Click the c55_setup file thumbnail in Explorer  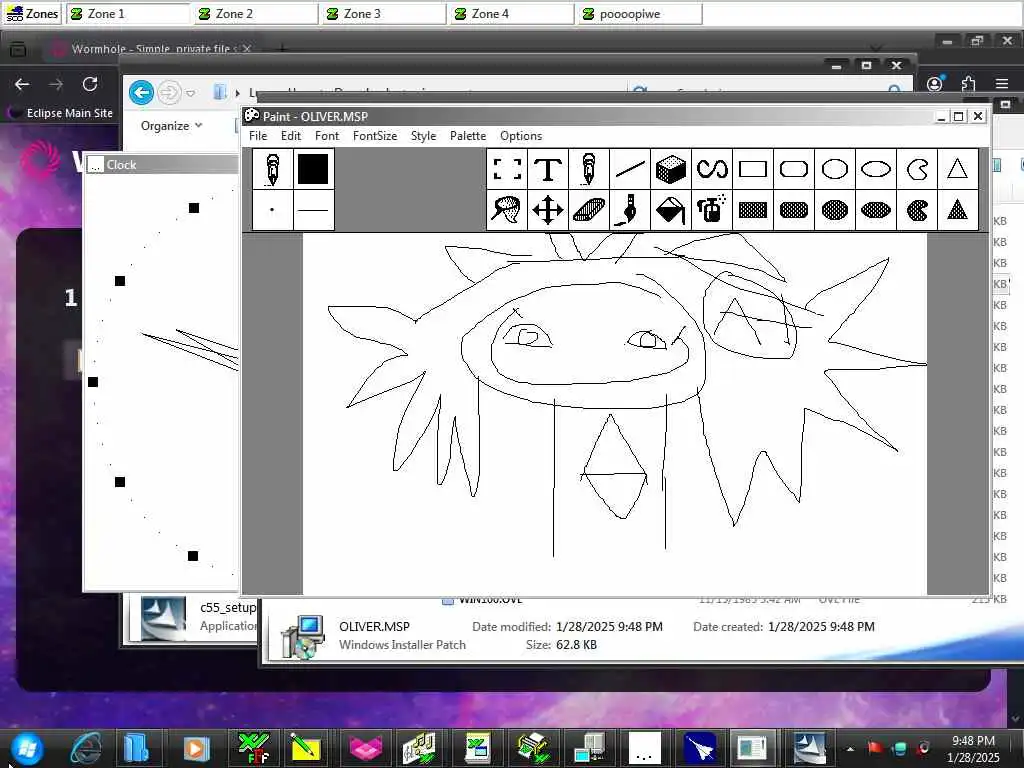coord(163,618)
